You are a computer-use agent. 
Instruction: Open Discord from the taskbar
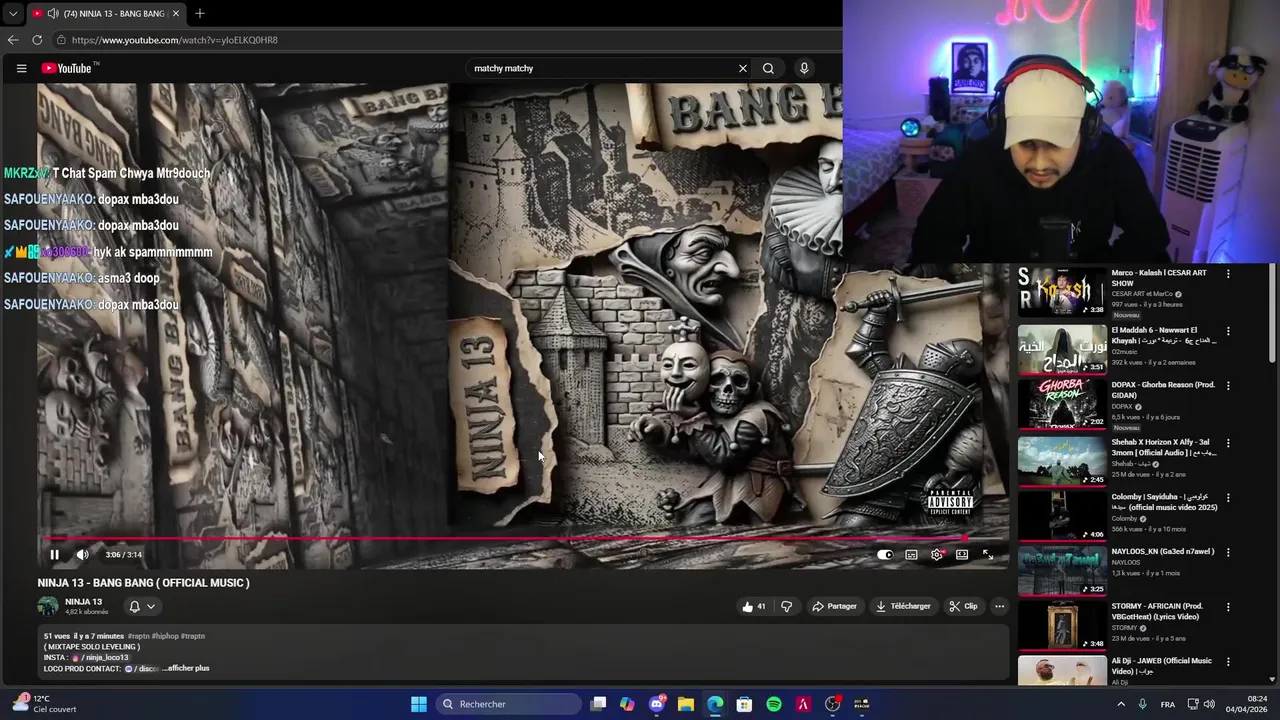[x=657, y=704]
